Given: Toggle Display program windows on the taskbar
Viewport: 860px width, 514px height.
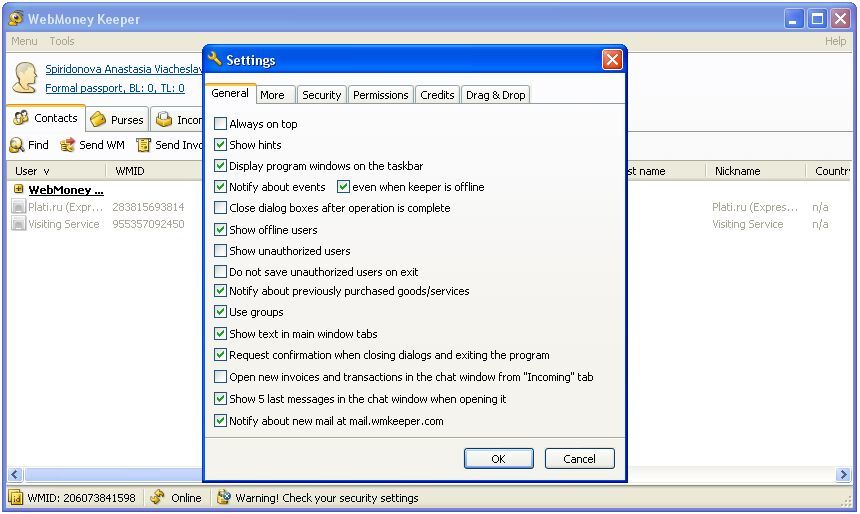Looking at the screenshot, I should click(220, 166).
